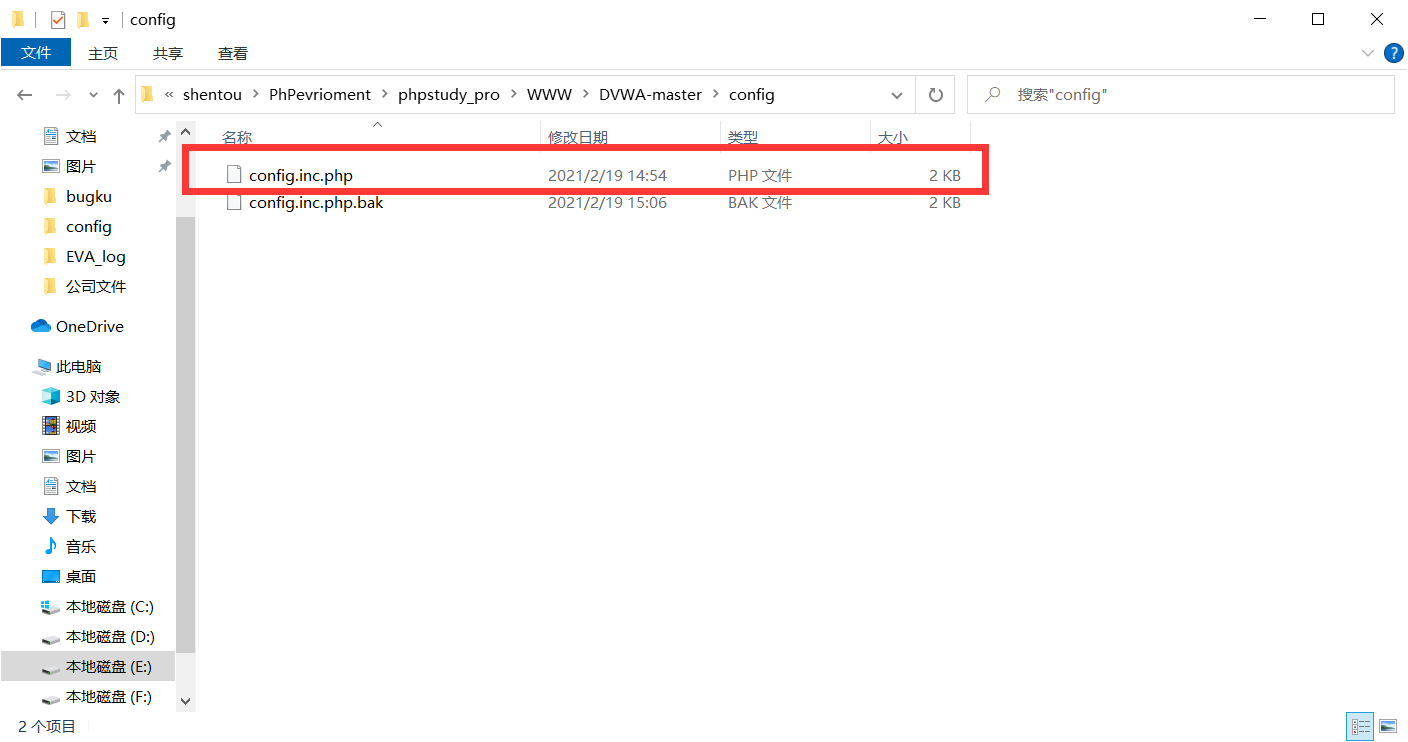The image size is (1408, 742).
Task: Click the 音乐 note icon
Action: [x=51, y=546]
